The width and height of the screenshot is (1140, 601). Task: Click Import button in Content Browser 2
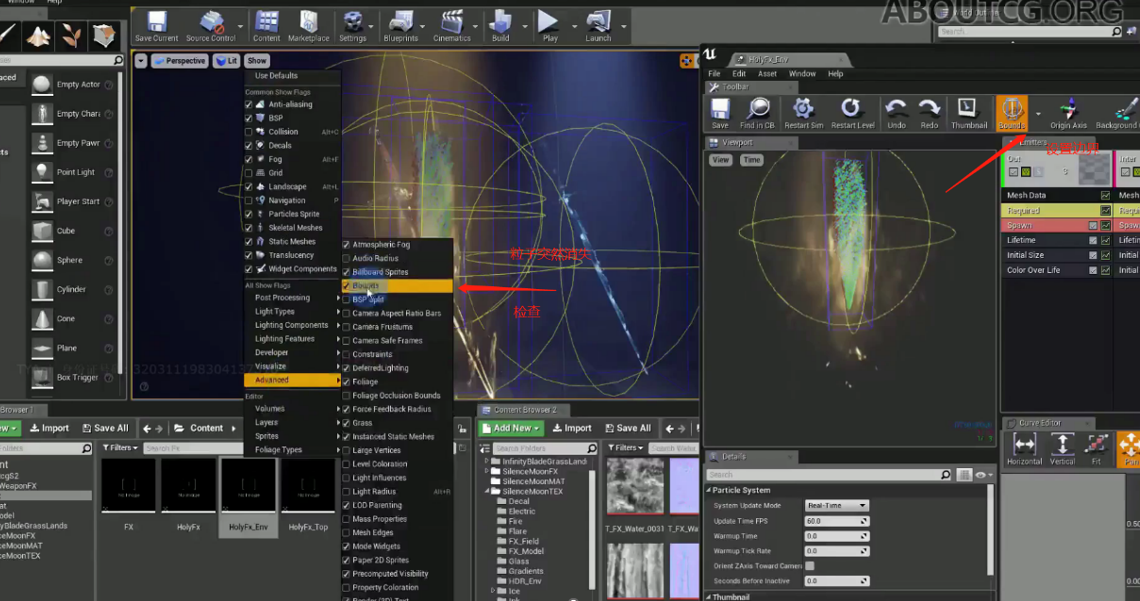coord(571,428)
